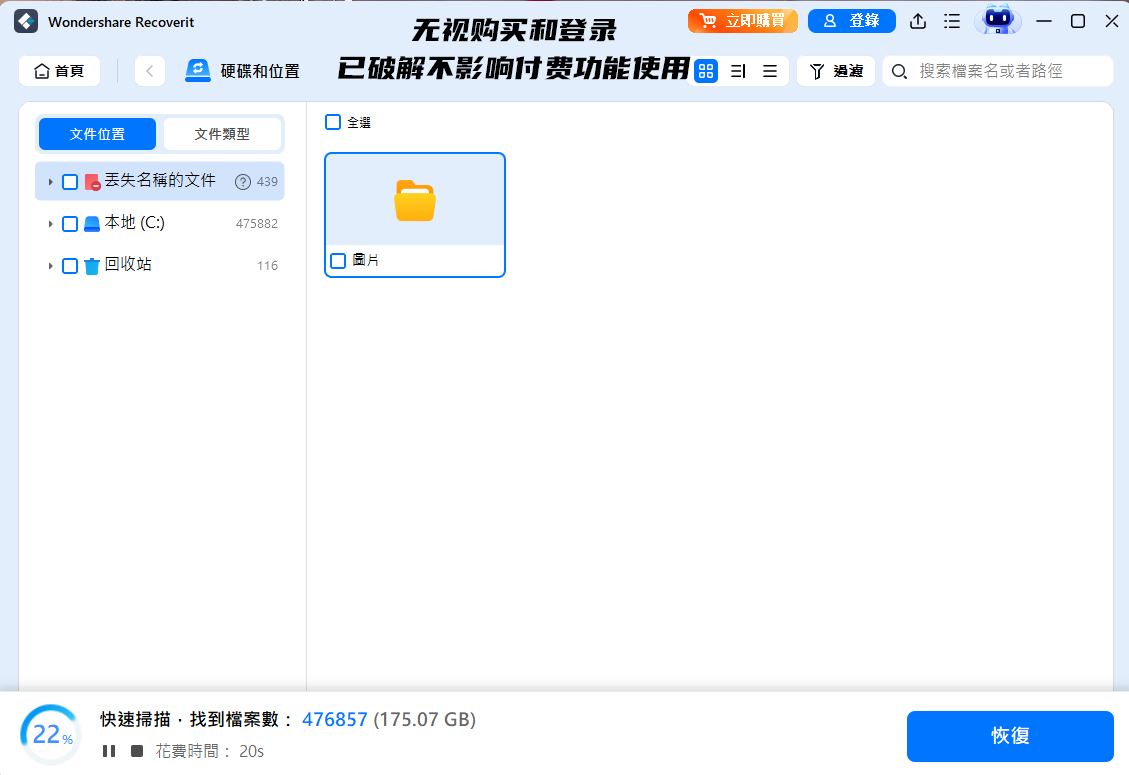Click the blue 恢復 button
1129x775 pixels.
coord(1010,736)
